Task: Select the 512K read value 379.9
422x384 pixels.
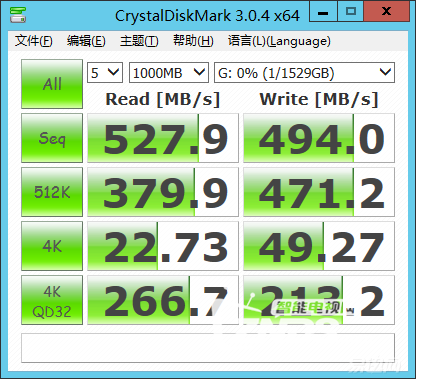Action: point(163,192)
